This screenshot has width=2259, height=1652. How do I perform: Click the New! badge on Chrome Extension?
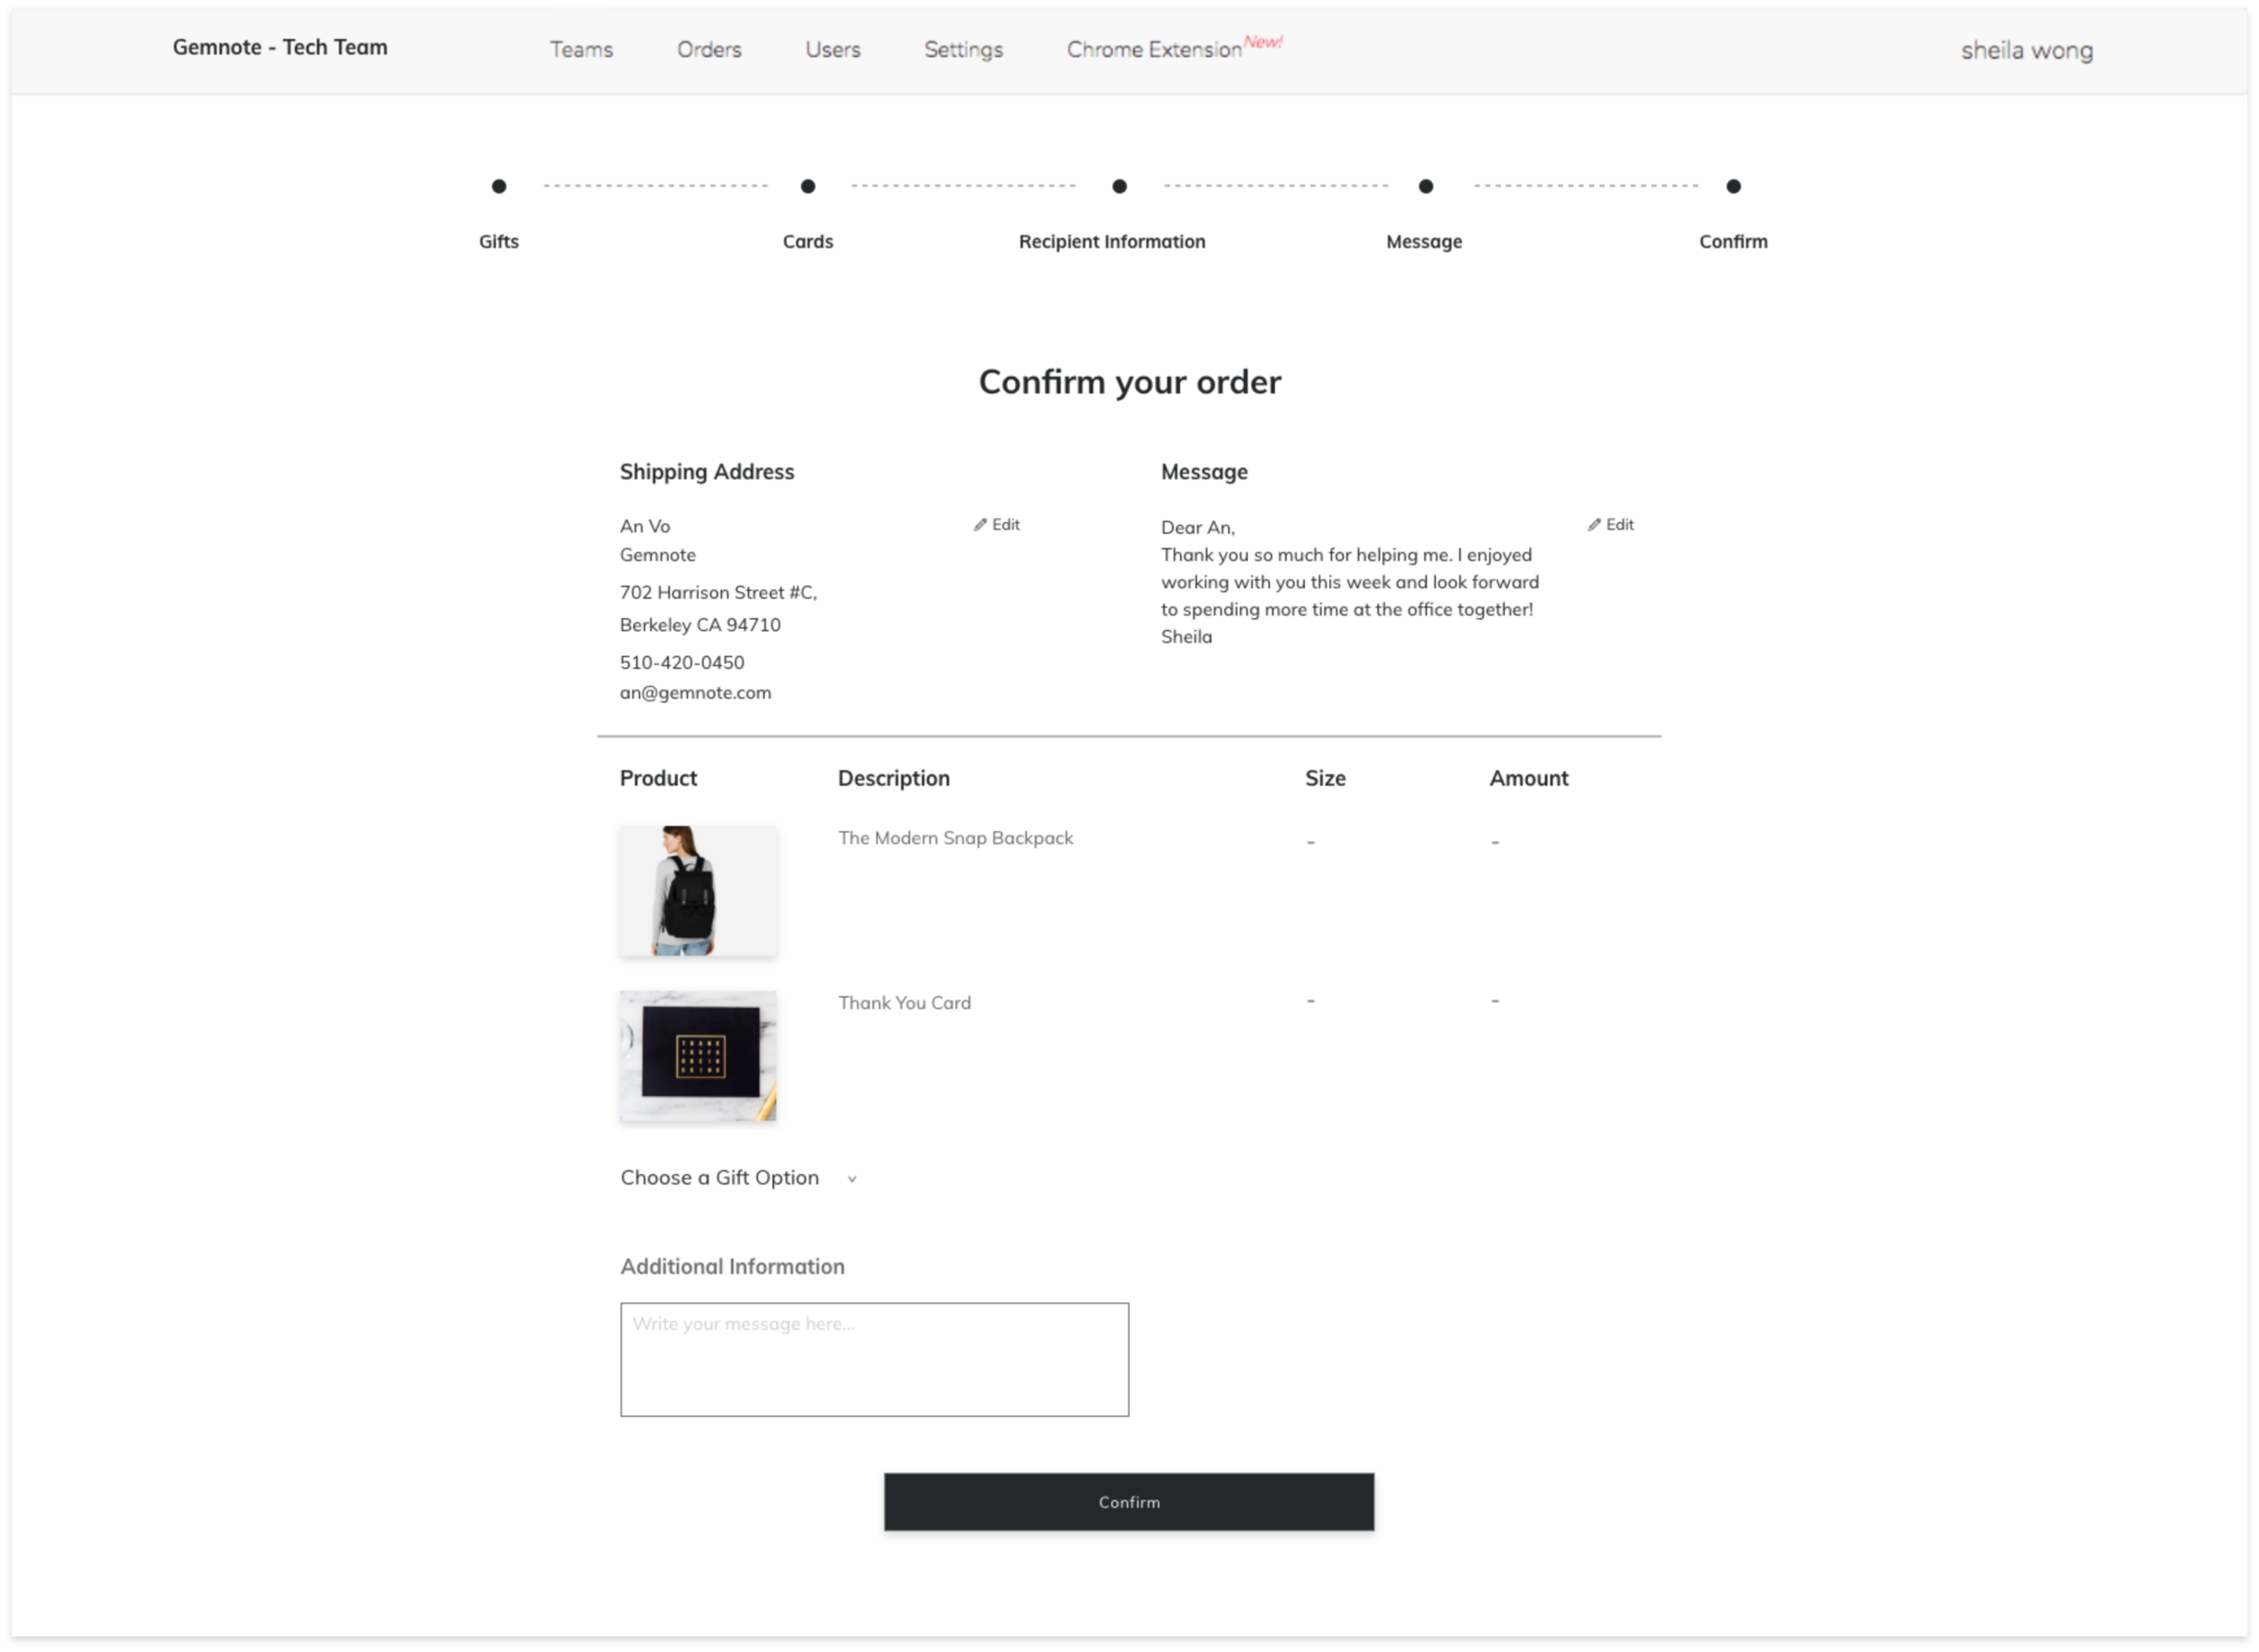coord(1263,42)
